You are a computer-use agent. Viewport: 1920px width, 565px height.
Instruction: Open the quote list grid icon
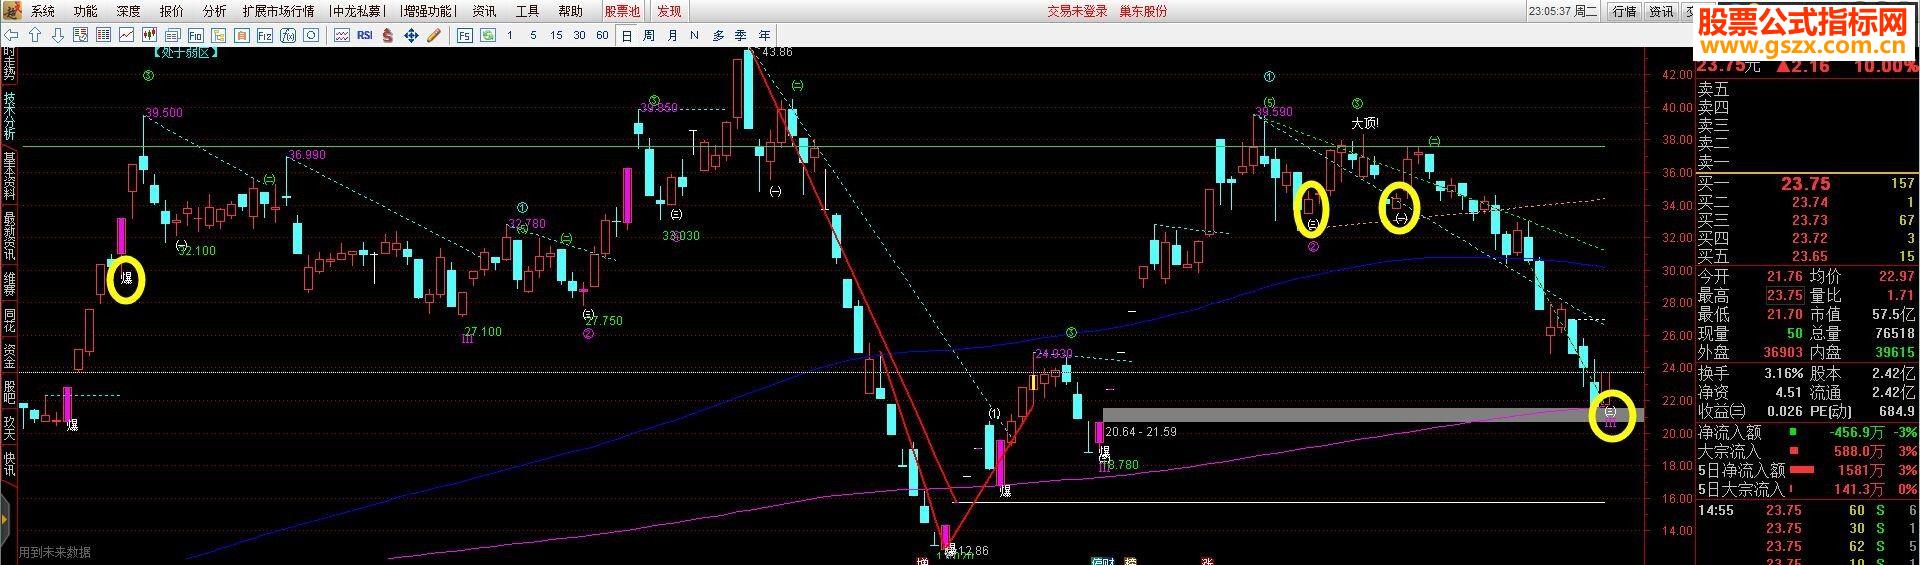point(103,35)
